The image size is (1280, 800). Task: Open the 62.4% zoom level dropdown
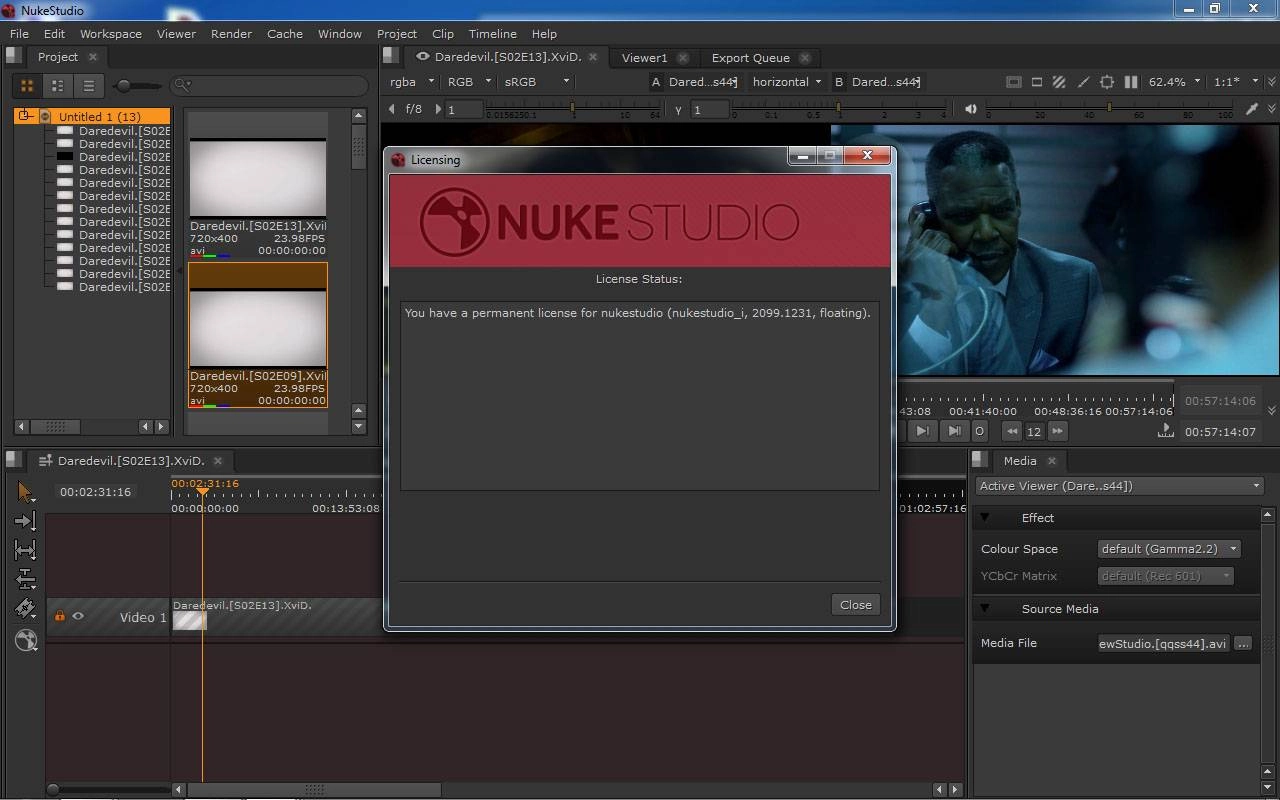coord(1174,82)
